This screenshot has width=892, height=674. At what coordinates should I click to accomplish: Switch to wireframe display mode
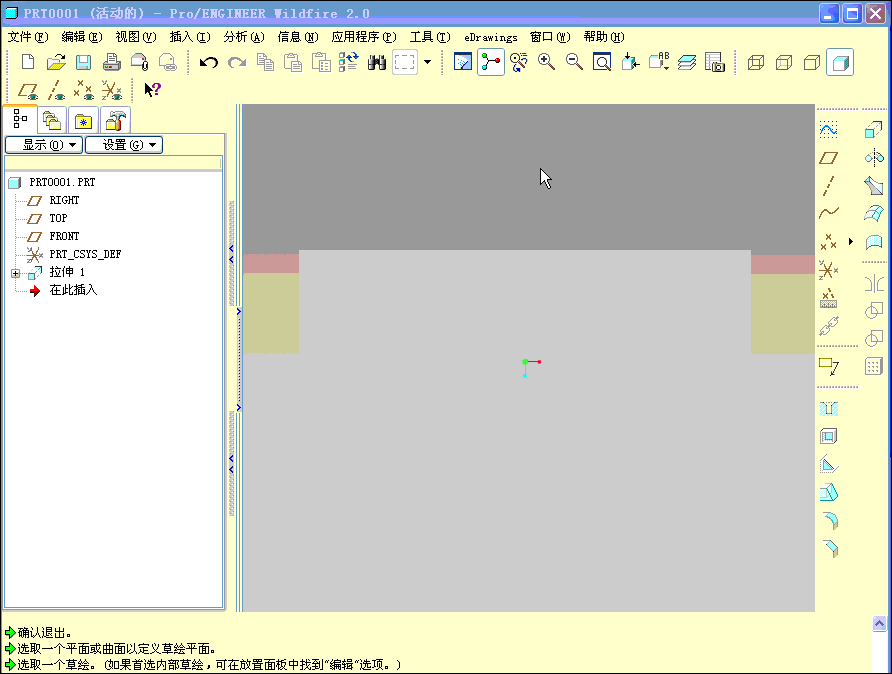point(756,62)
